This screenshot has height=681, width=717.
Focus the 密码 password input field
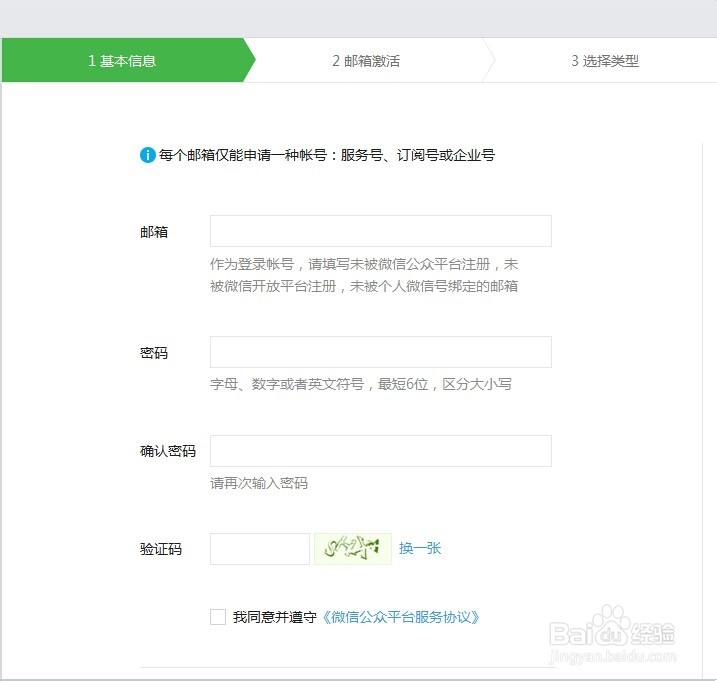pyautogui.click(x=380, y=352)
